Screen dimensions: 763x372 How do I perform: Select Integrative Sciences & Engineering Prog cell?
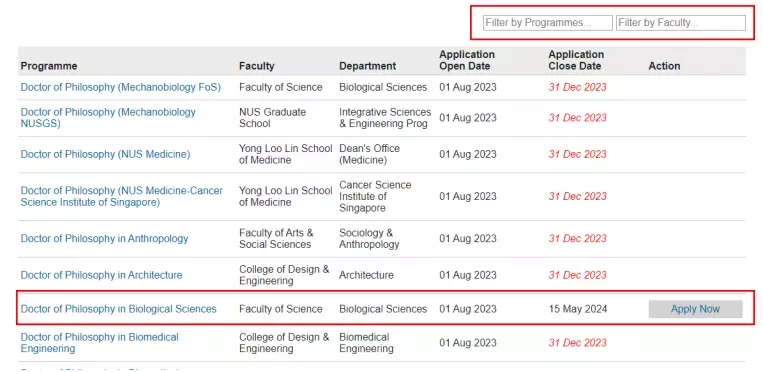pos(385,118)
